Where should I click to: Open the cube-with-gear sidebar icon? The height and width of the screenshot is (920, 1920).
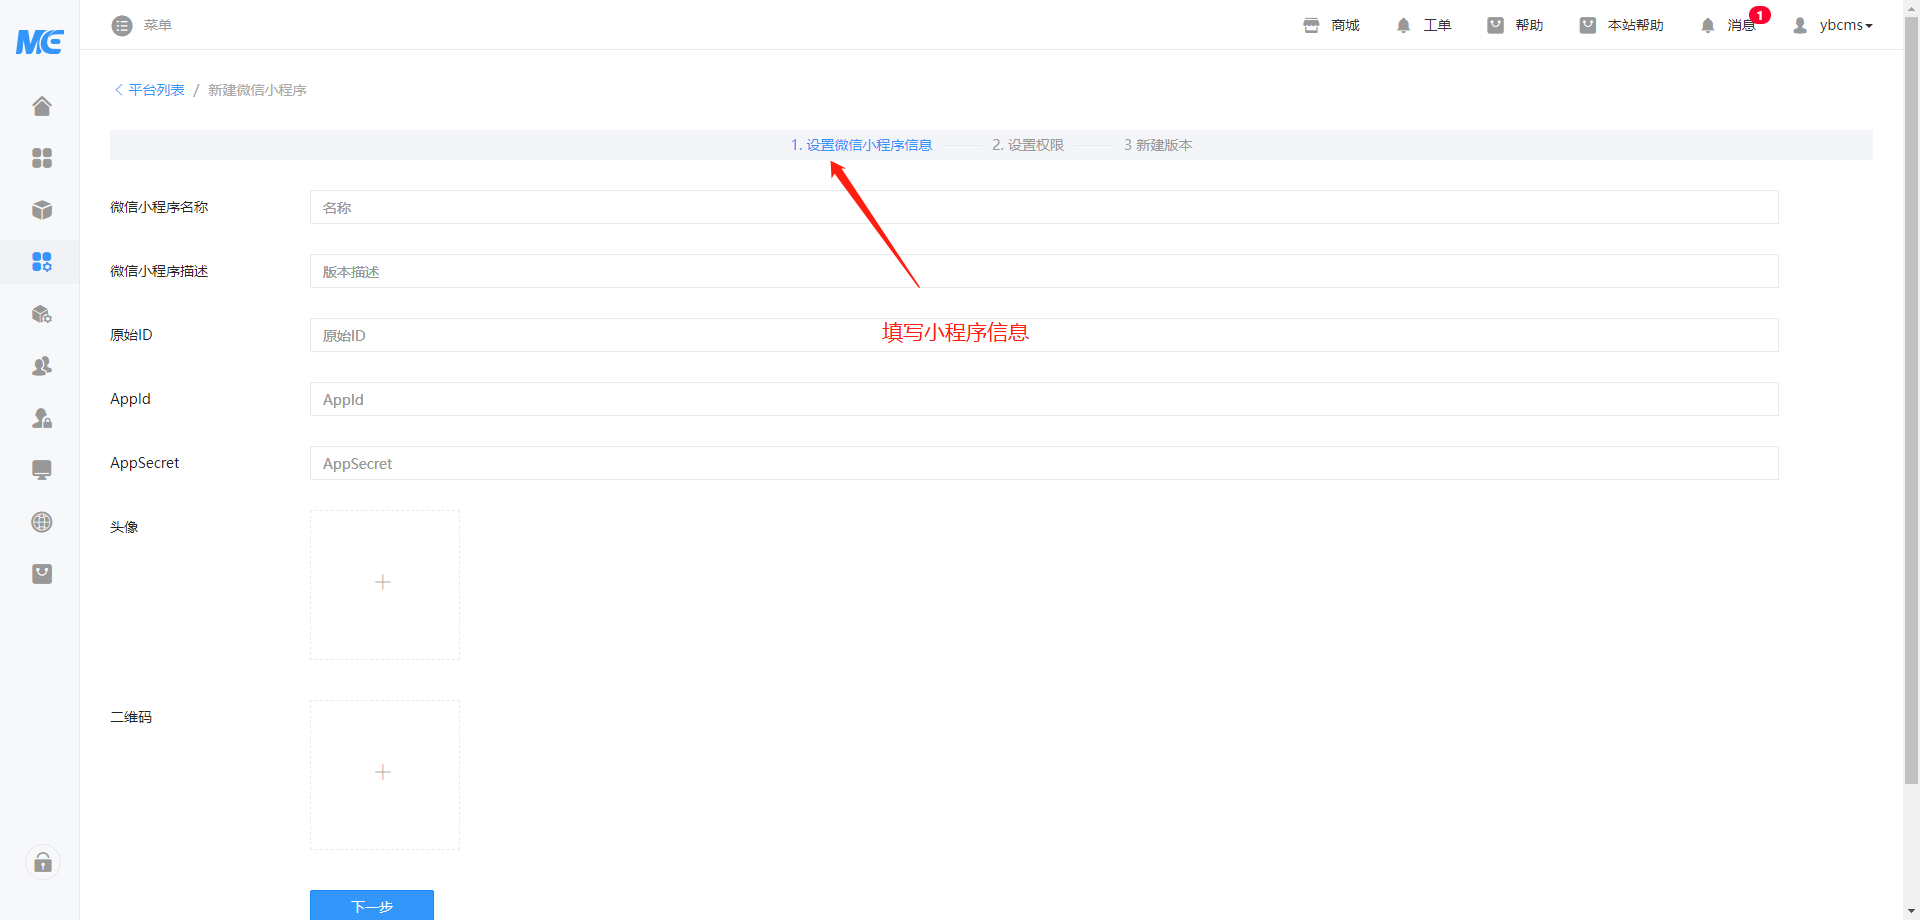(x=42, y=314)
